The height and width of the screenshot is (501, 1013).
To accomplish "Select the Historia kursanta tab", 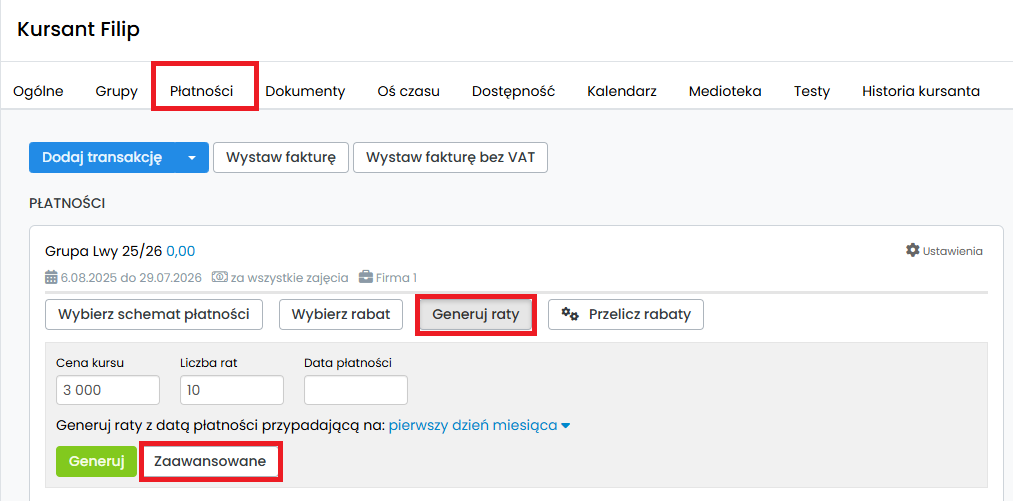I will [x=920, y=91].
